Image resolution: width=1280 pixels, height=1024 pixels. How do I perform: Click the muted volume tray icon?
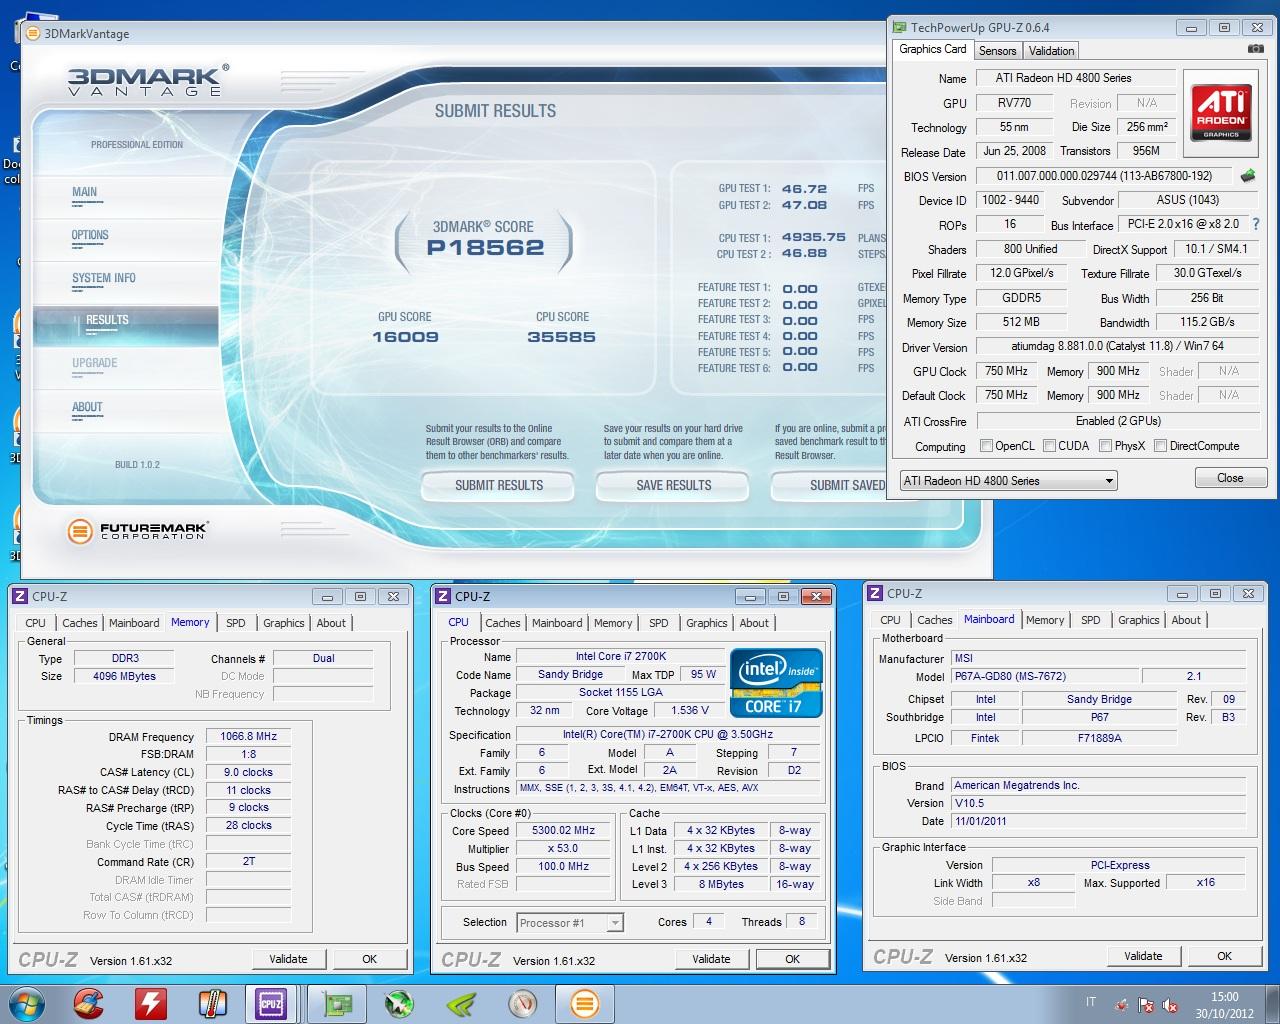tap(1170, 1004)
